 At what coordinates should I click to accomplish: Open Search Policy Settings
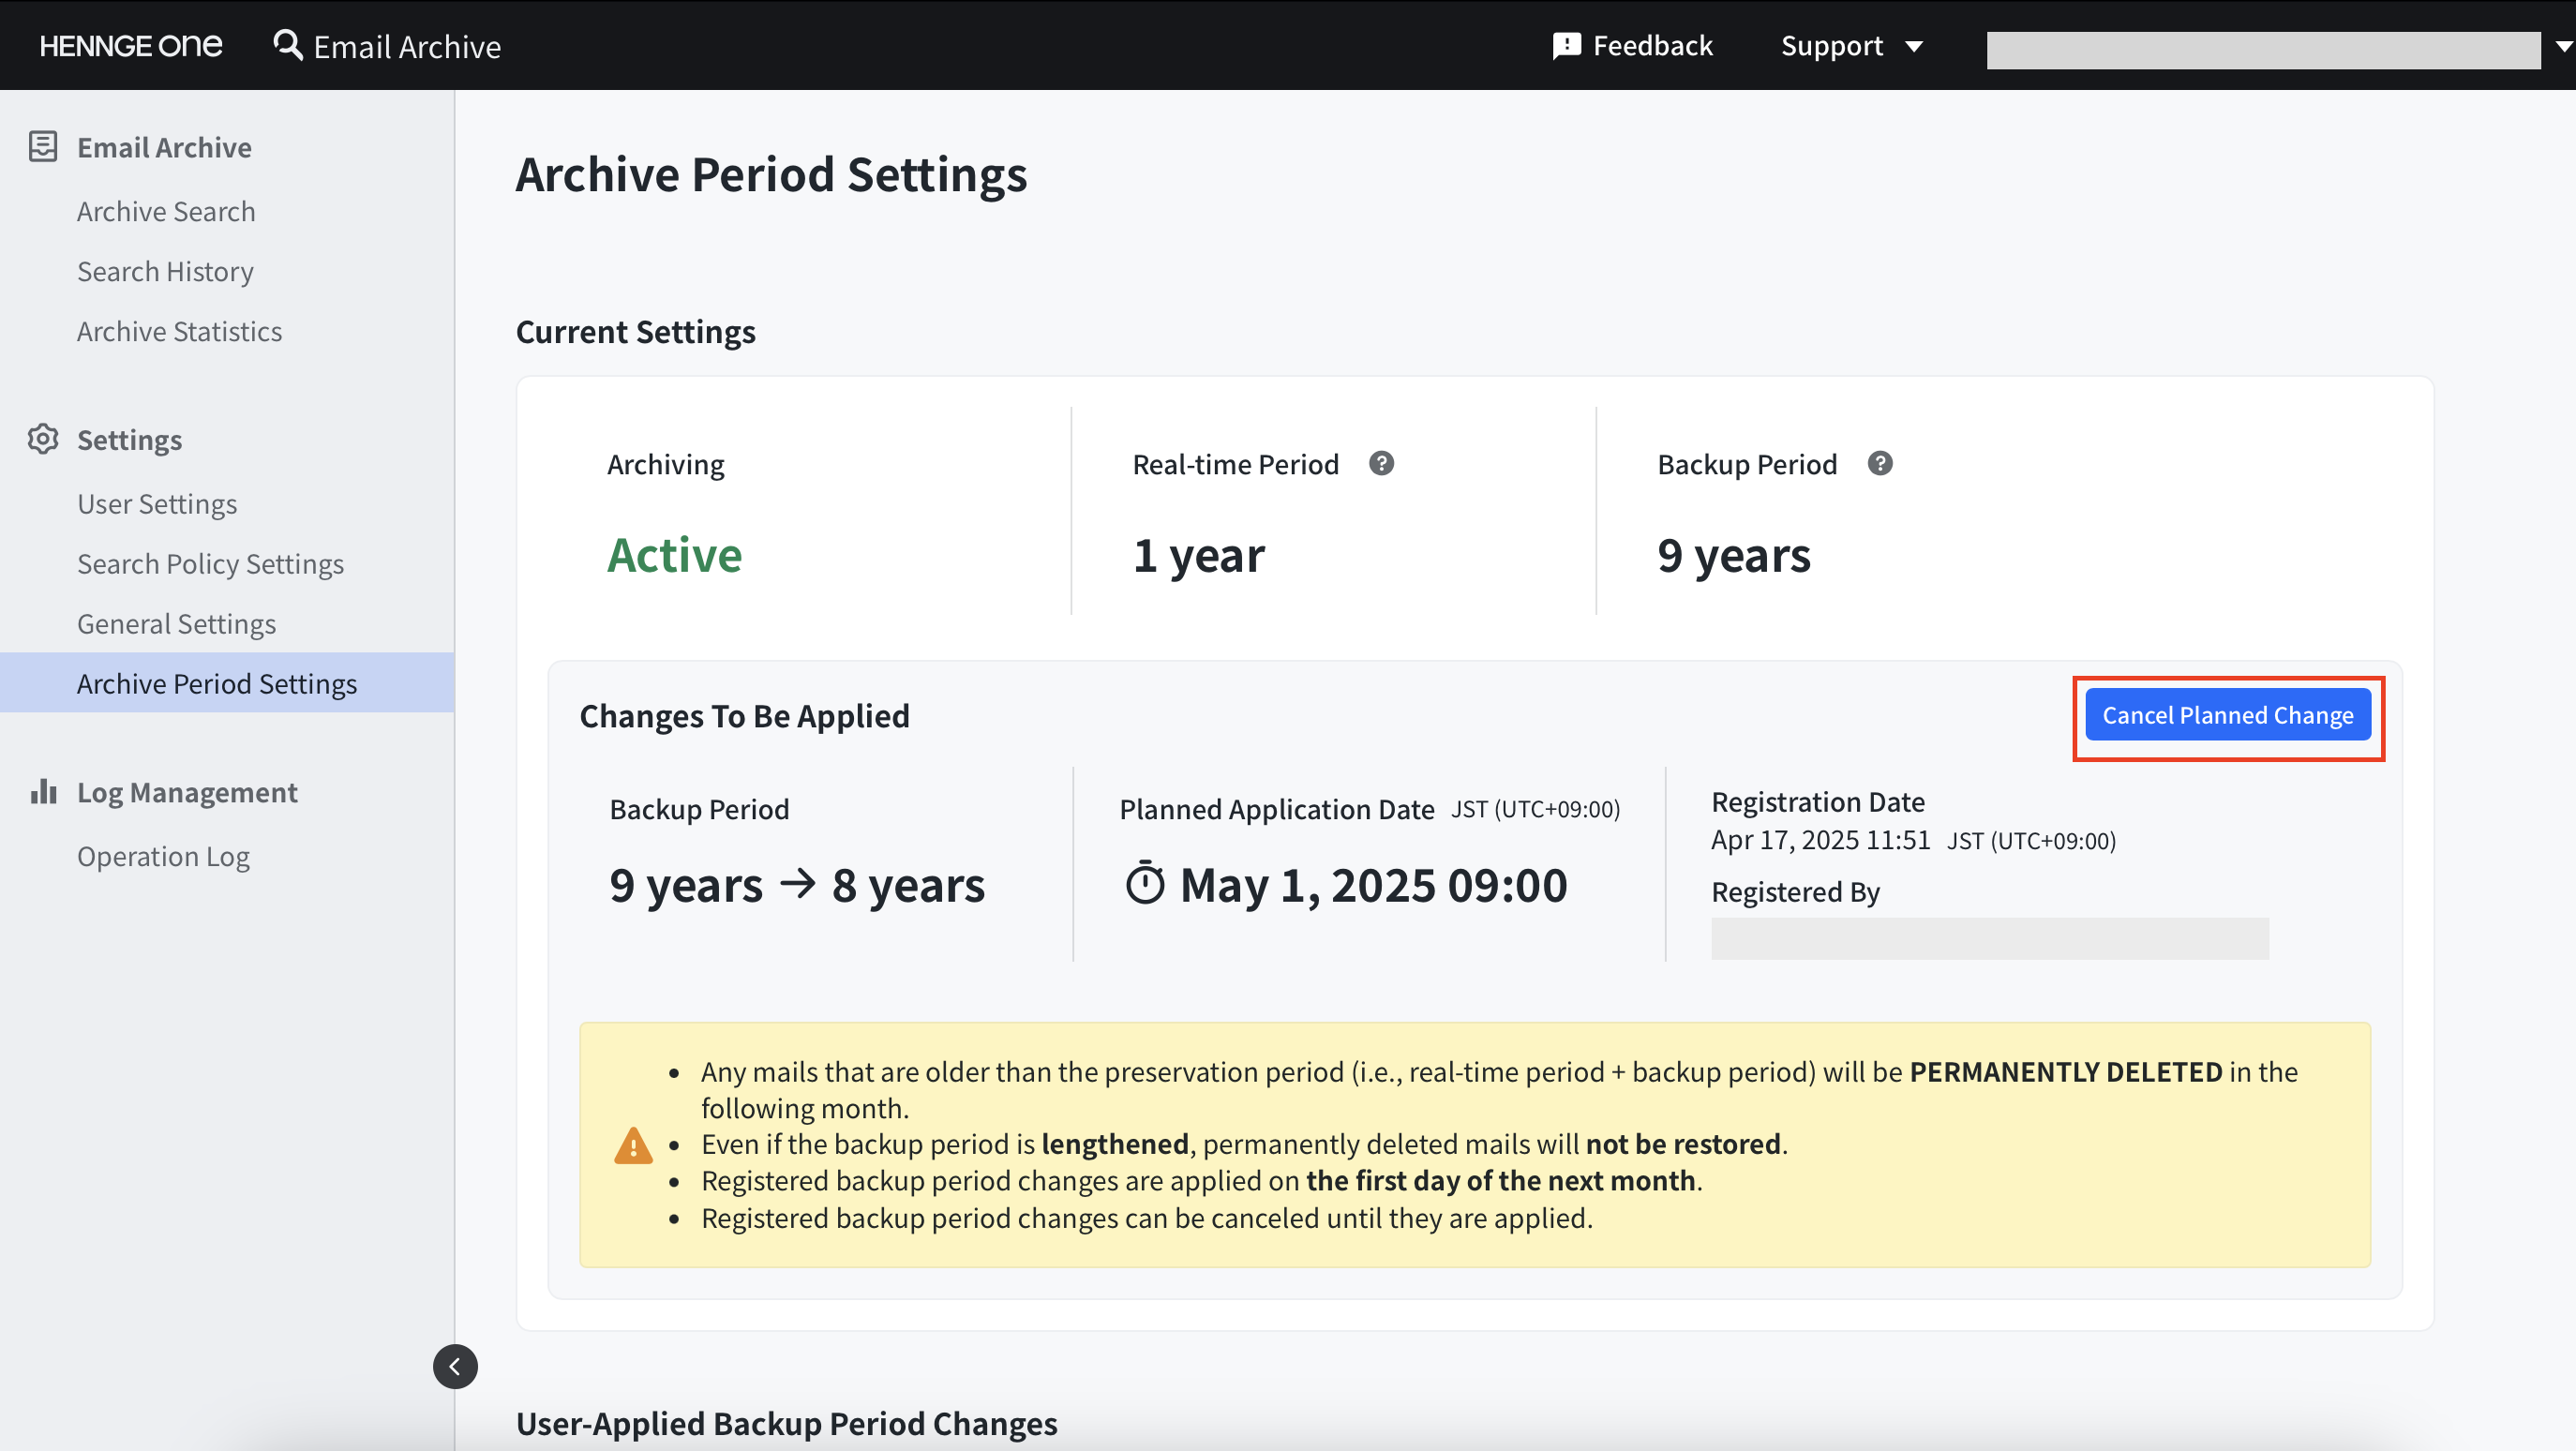click(210, 564)
